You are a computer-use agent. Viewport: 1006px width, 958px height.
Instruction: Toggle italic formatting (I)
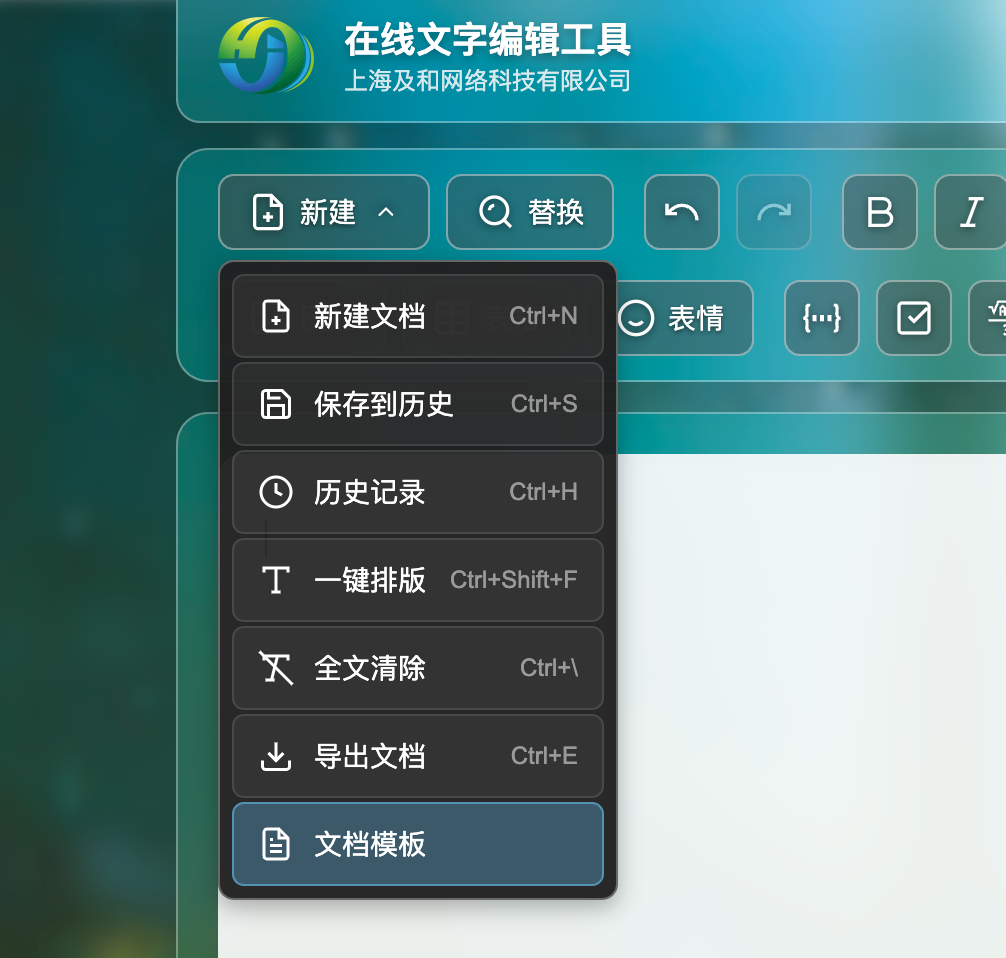pyautogui.click(x=971, y=212)
